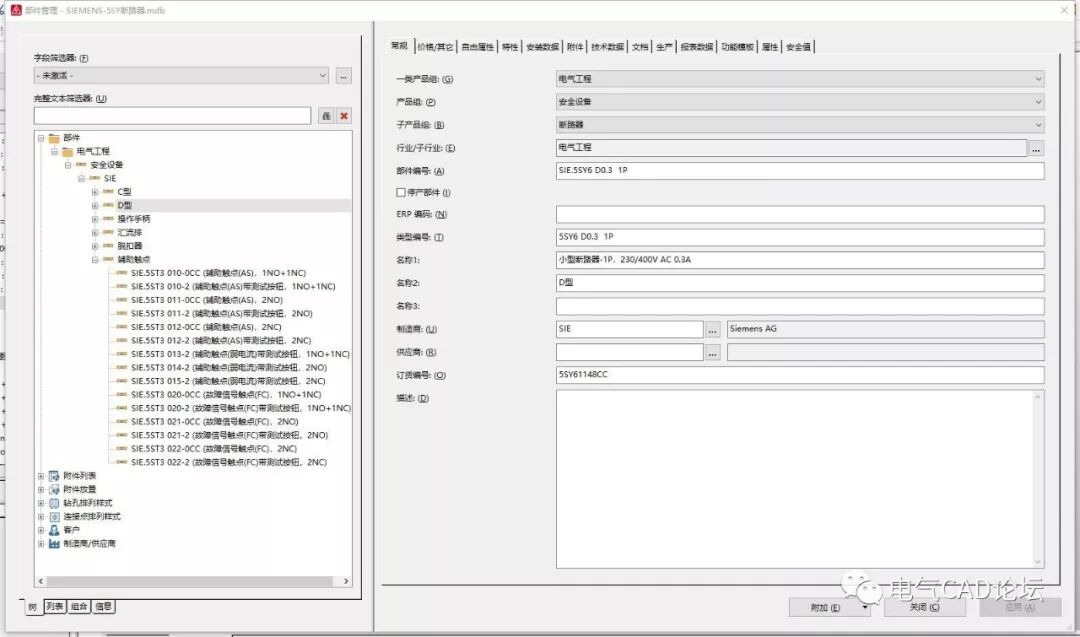Click the ... button beside 行业/子行业 field
The width and height of the screenshot is (1080, 637).
coord(1036,148)
